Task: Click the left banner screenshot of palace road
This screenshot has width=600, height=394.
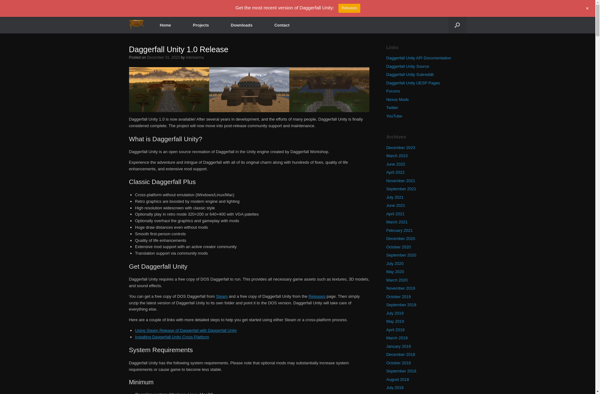Action: click(x=169, y=90)
